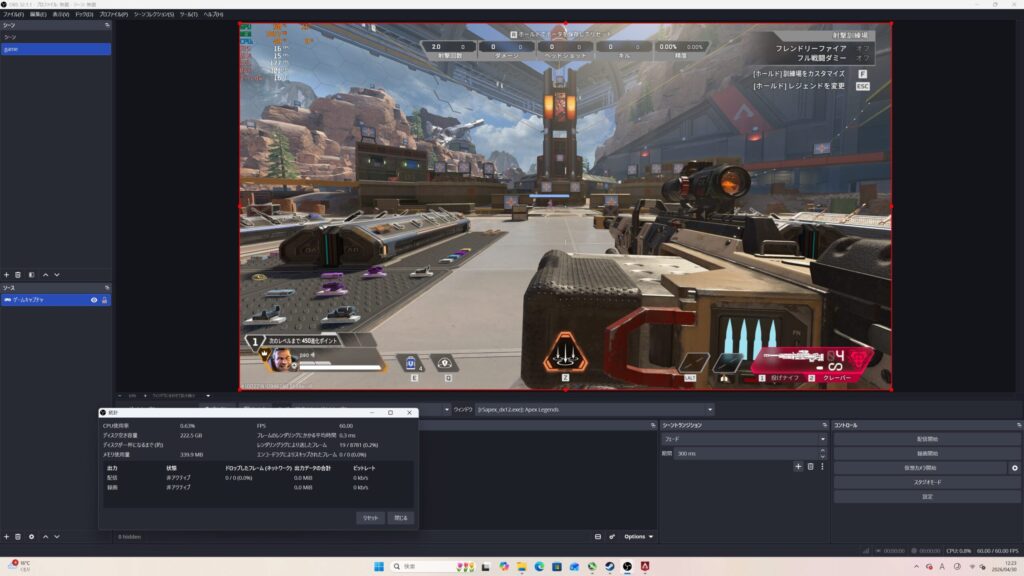
Task: Open the ツール(T) menu
Action: (189, 14)
